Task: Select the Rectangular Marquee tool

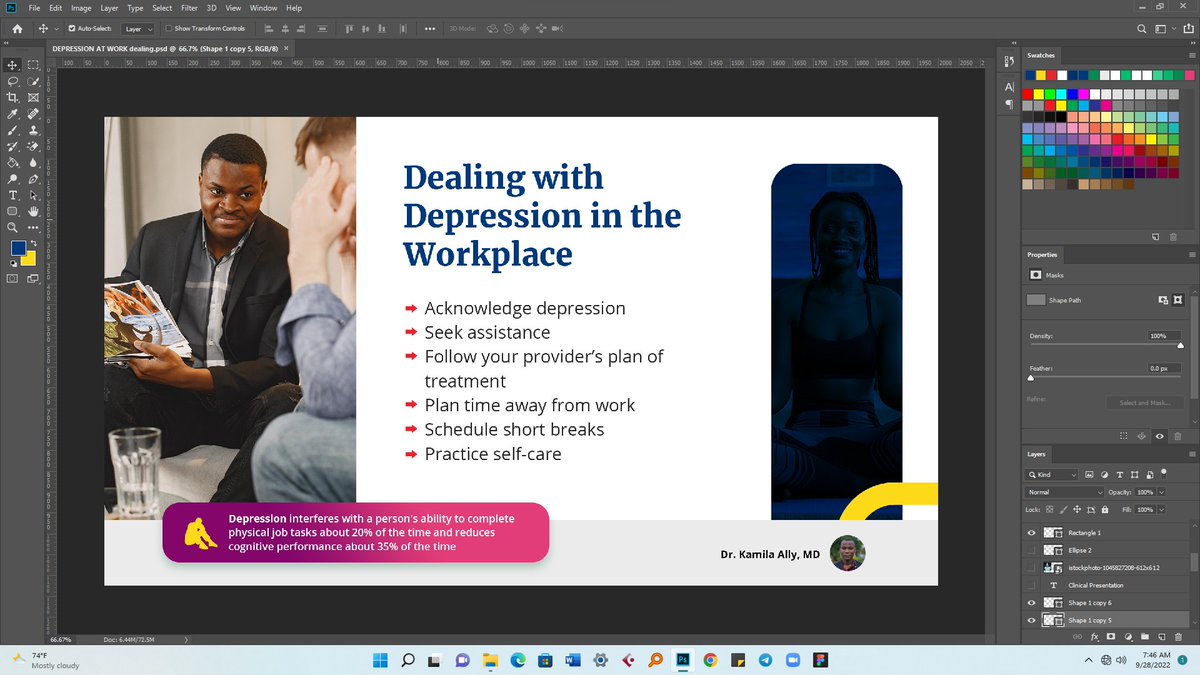Action: (33, 64)
